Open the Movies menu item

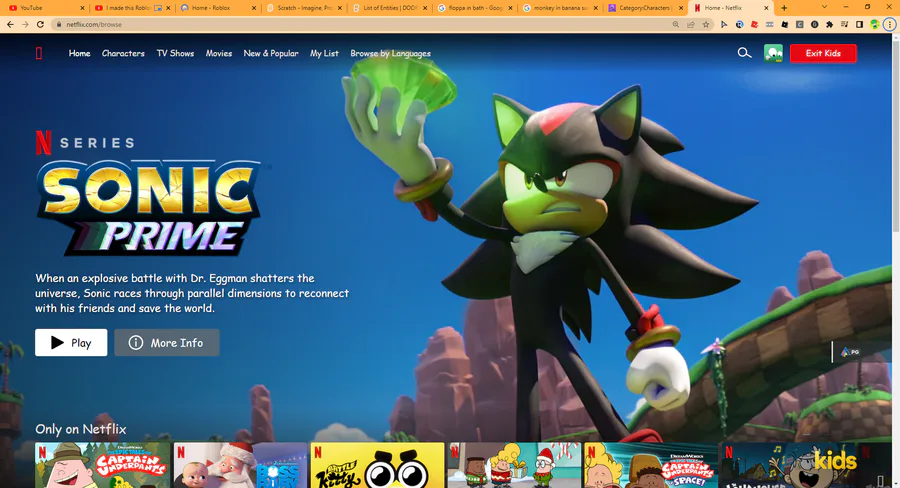point(219,53)
